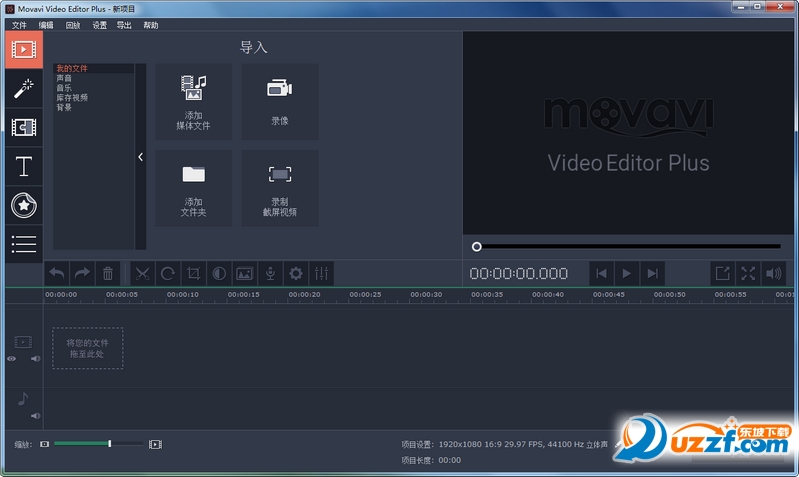Open the More tools list tab
The image size is (799, 477).
24,244
